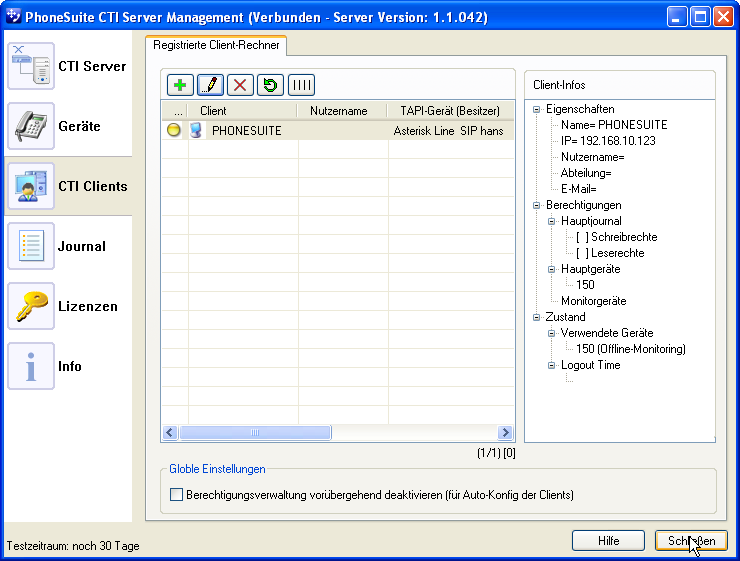This screenshot has height=561, width=740.
Task: Enable Berechtigungsverwaltung vorübergehend deaktivieren checkbox
Action: (x=177, y=494)
